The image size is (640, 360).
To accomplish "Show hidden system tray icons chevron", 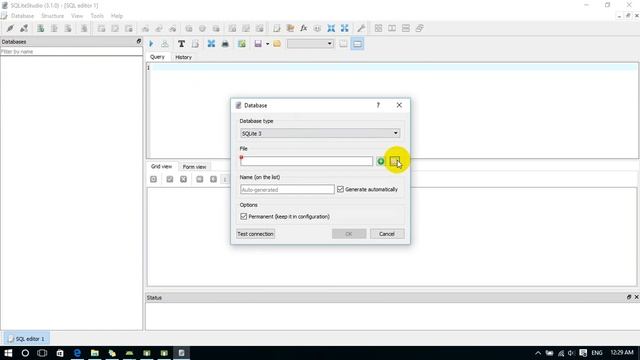I will (538, 353).
